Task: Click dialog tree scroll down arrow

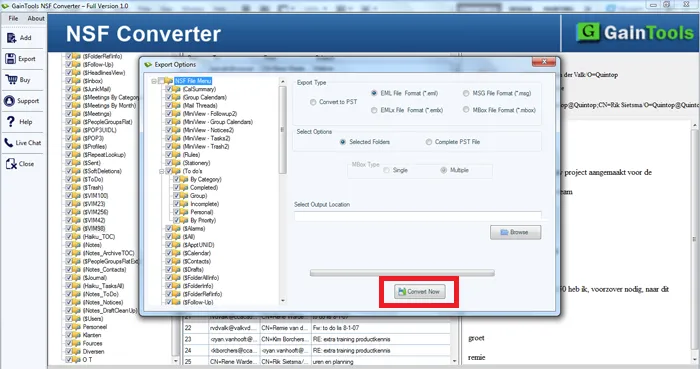Action: (282, 301)
